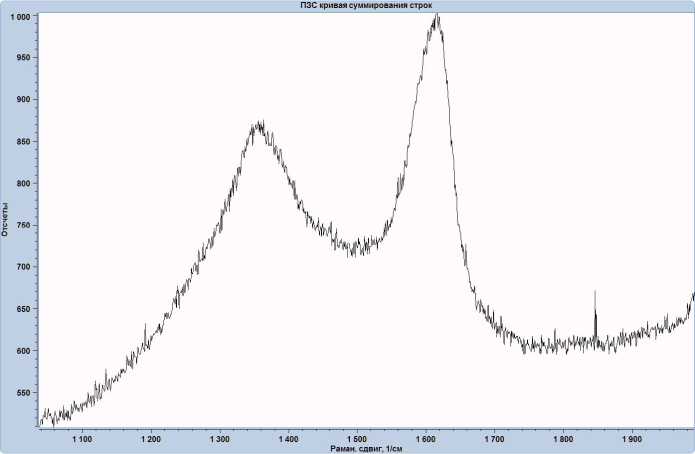
Task: Click the 1 100 tick label on X-axis
Action: point(82,438)
